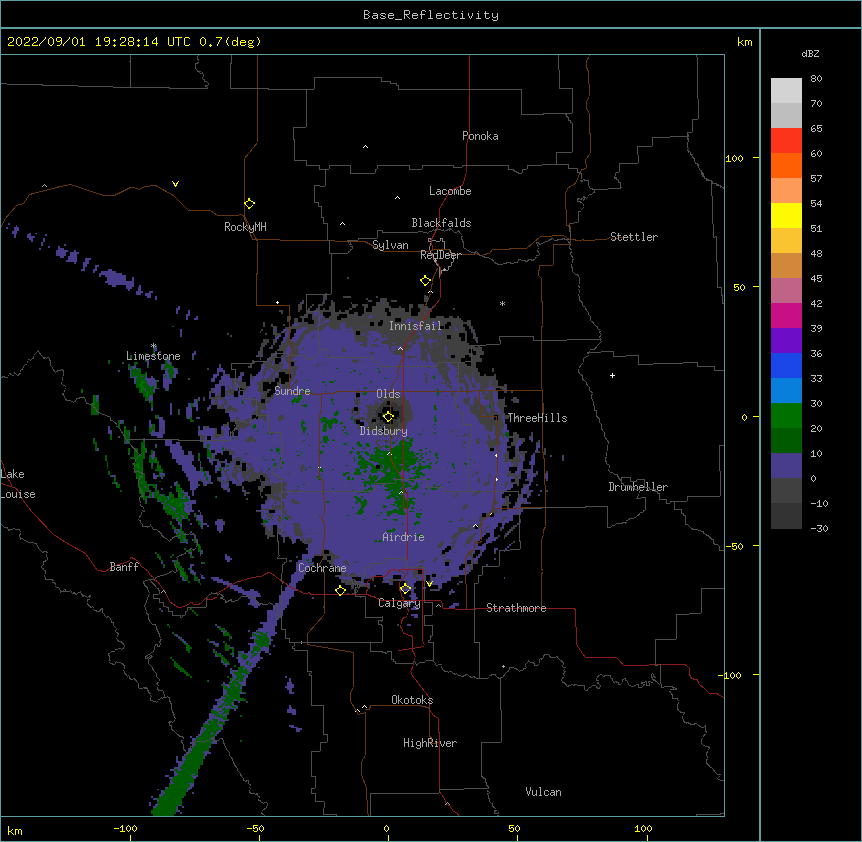The width and height of the screenshot is (862, 842).
Task: Select the red 65 dBZ legend swatch
Action: (786, 140)
